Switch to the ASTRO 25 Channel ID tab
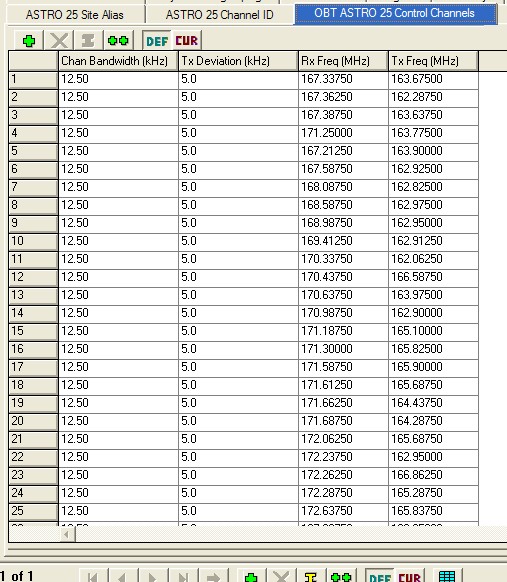The width and height of the screenshot is (507, 582). (220, 14)
